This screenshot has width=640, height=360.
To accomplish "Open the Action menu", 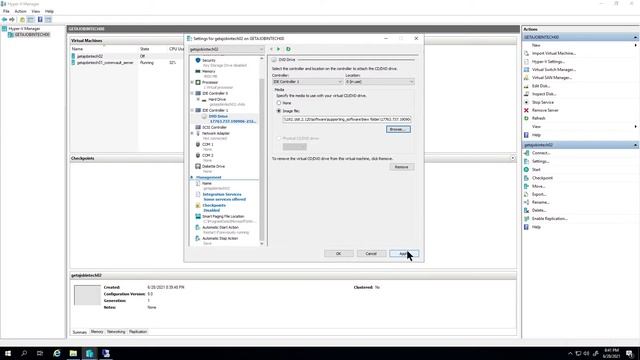I will tap(20, 11).
